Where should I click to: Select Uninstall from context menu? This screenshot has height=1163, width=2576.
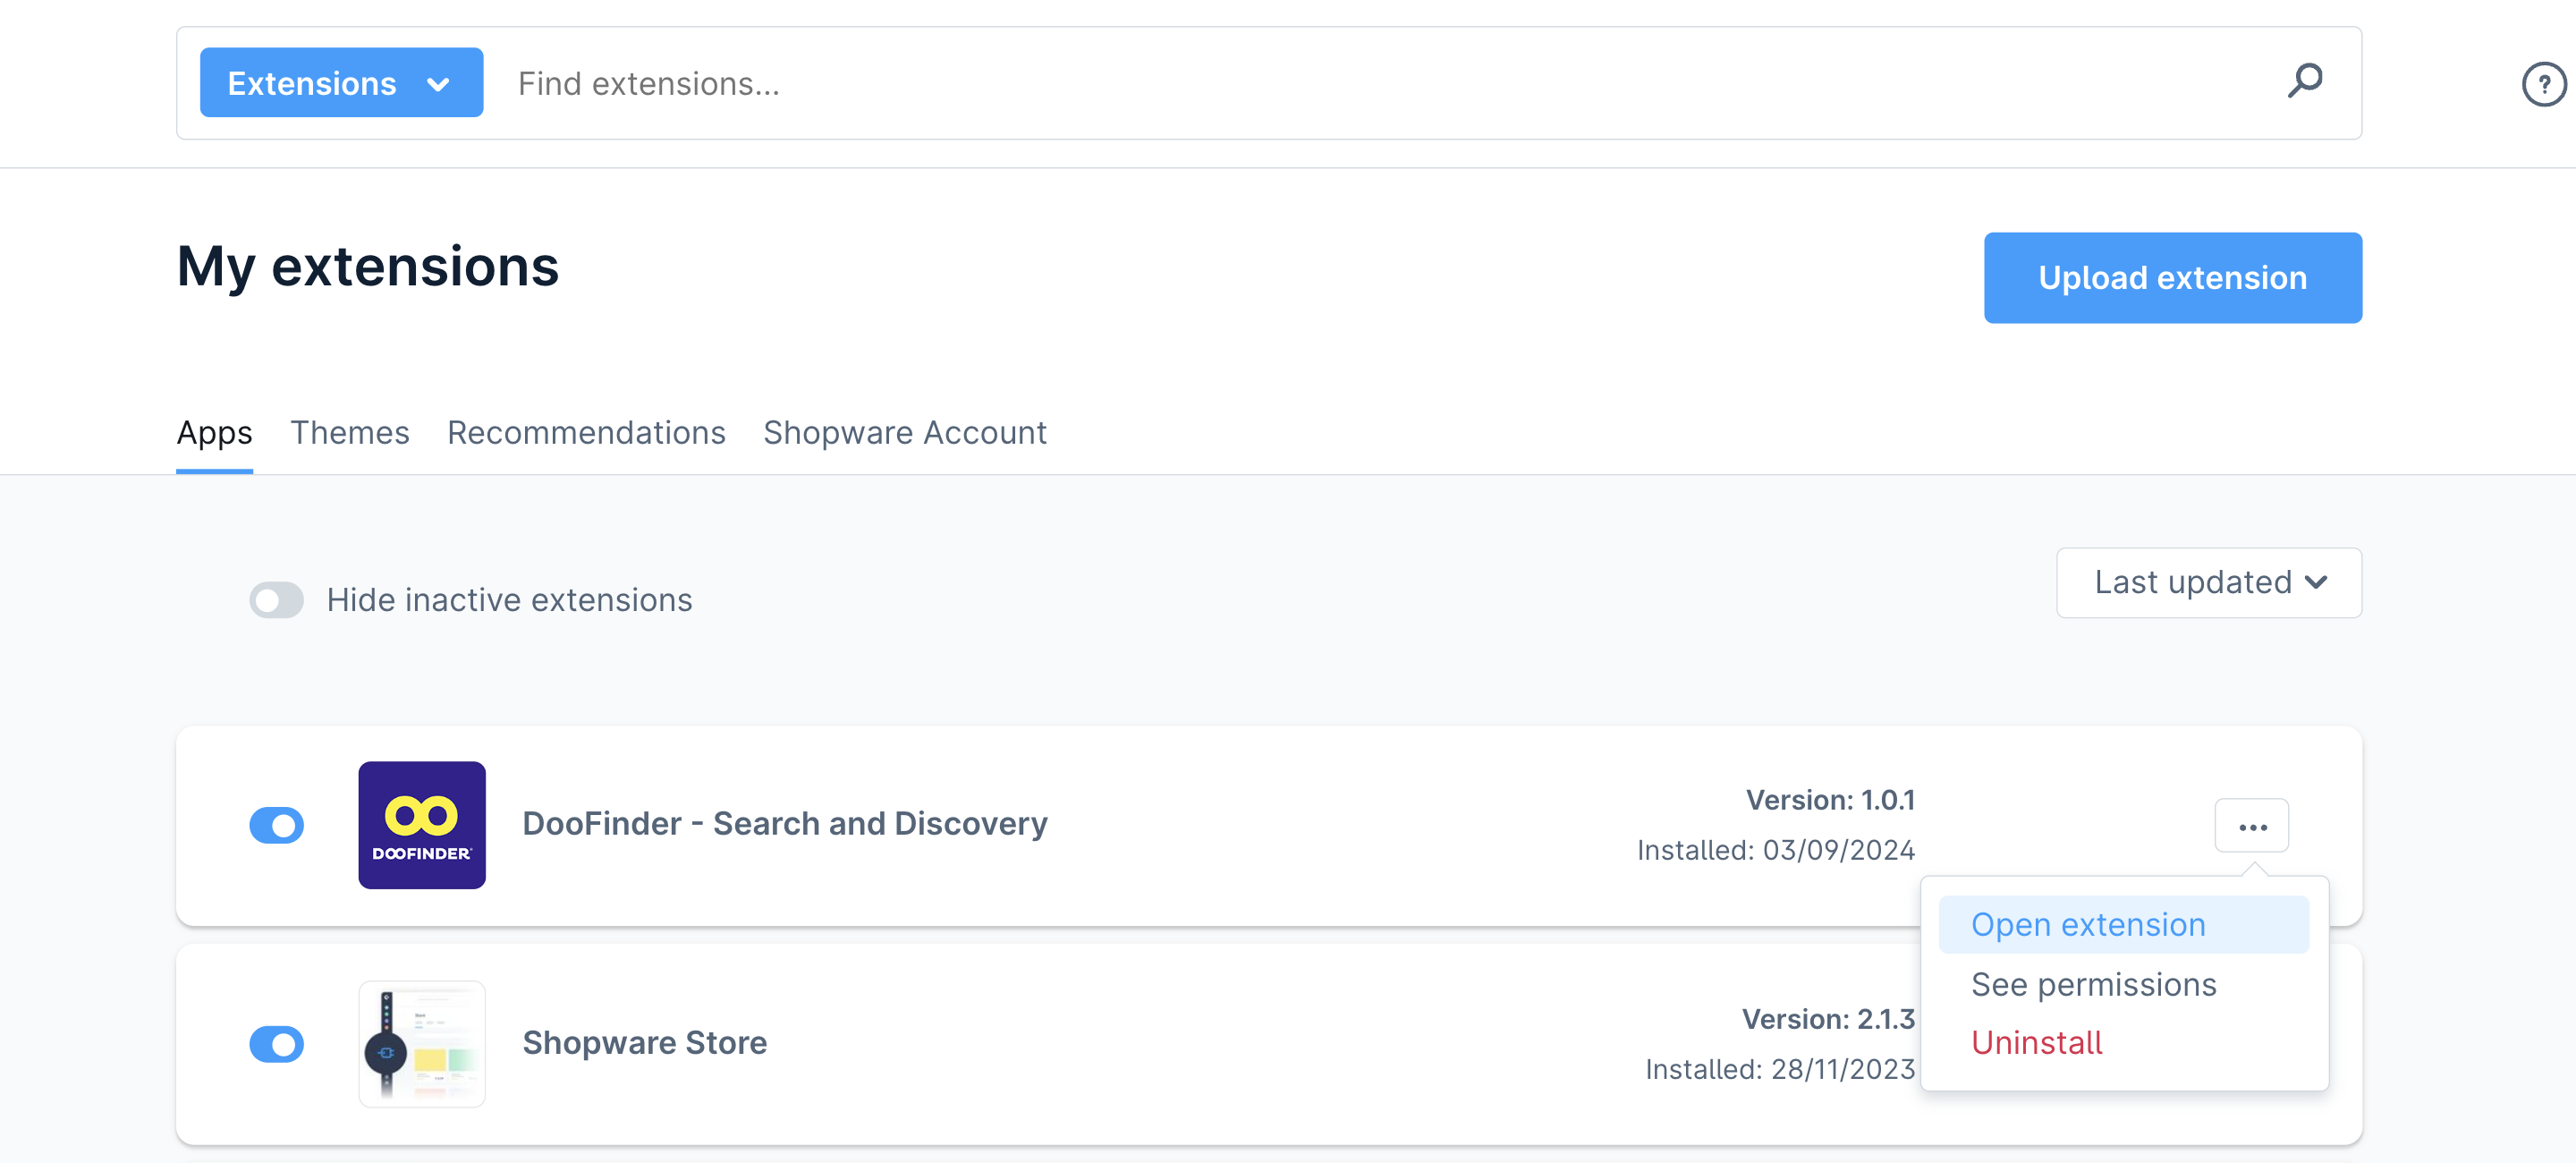pos(2037,1043)
